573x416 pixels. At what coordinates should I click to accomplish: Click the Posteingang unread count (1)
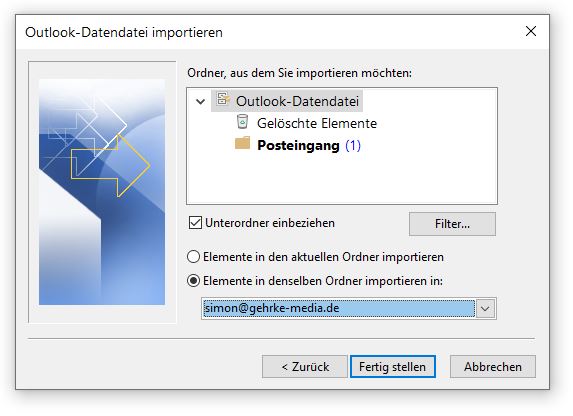click(x=353, y=145)
